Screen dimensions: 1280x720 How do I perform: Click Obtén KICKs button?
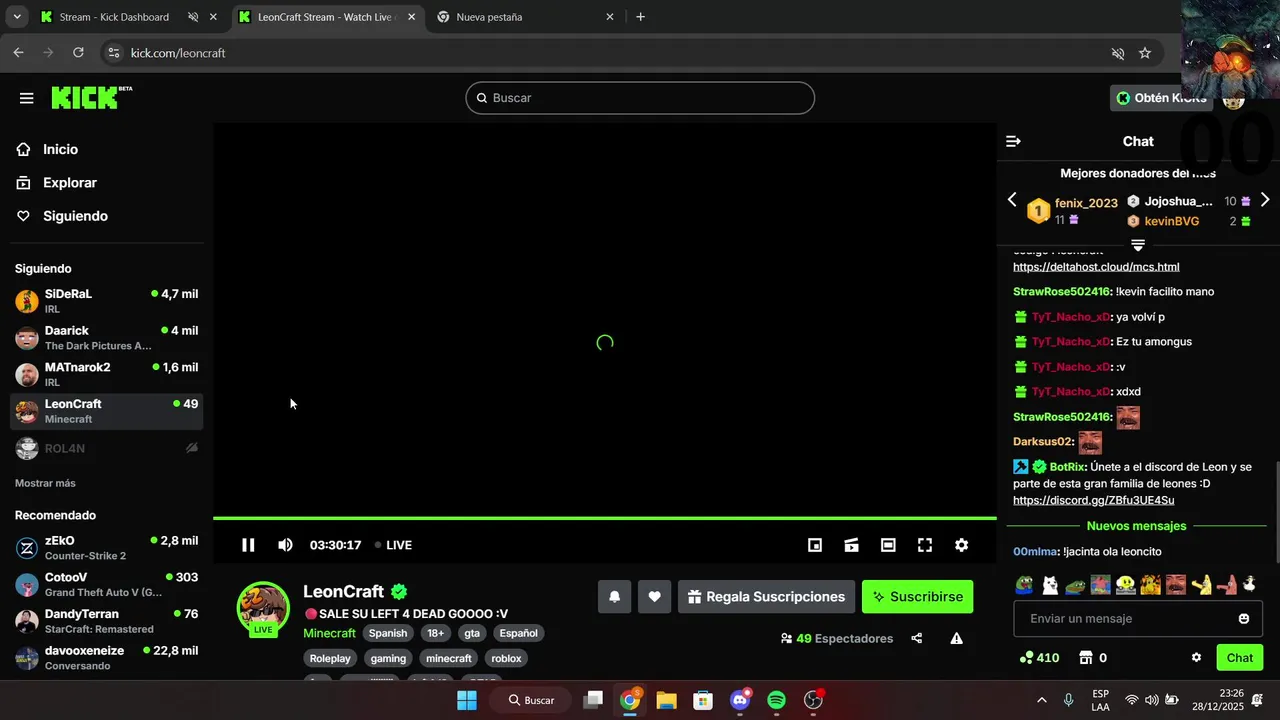1162,98
